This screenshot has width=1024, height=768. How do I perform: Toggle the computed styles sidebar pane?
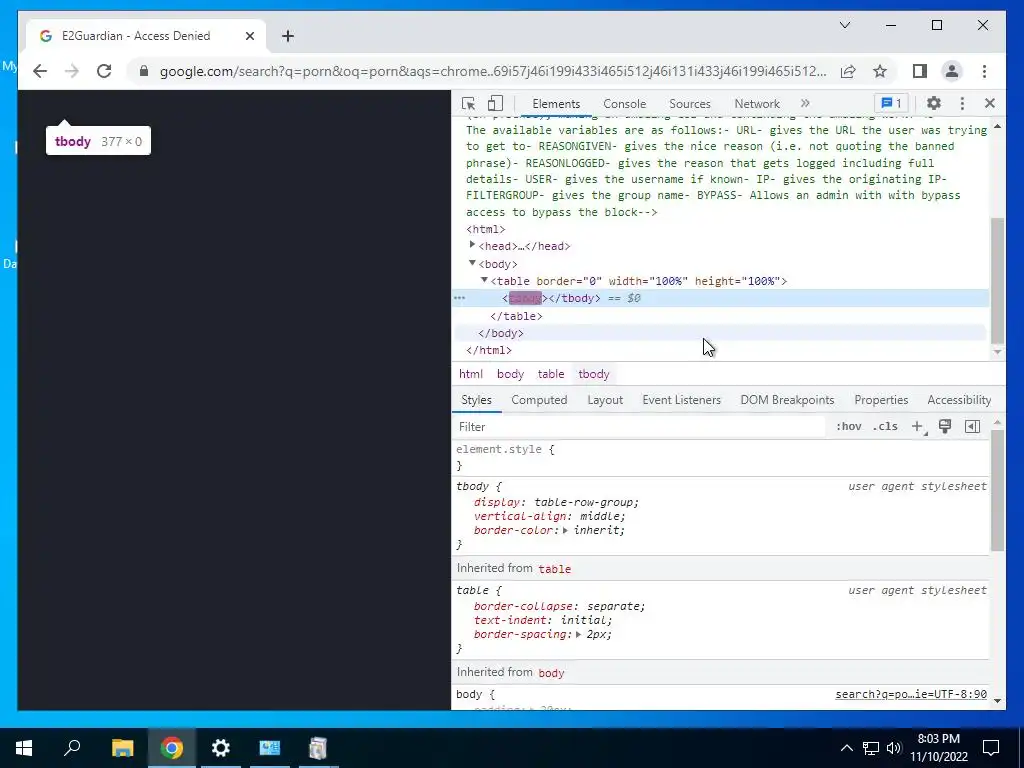click(972, 426)
